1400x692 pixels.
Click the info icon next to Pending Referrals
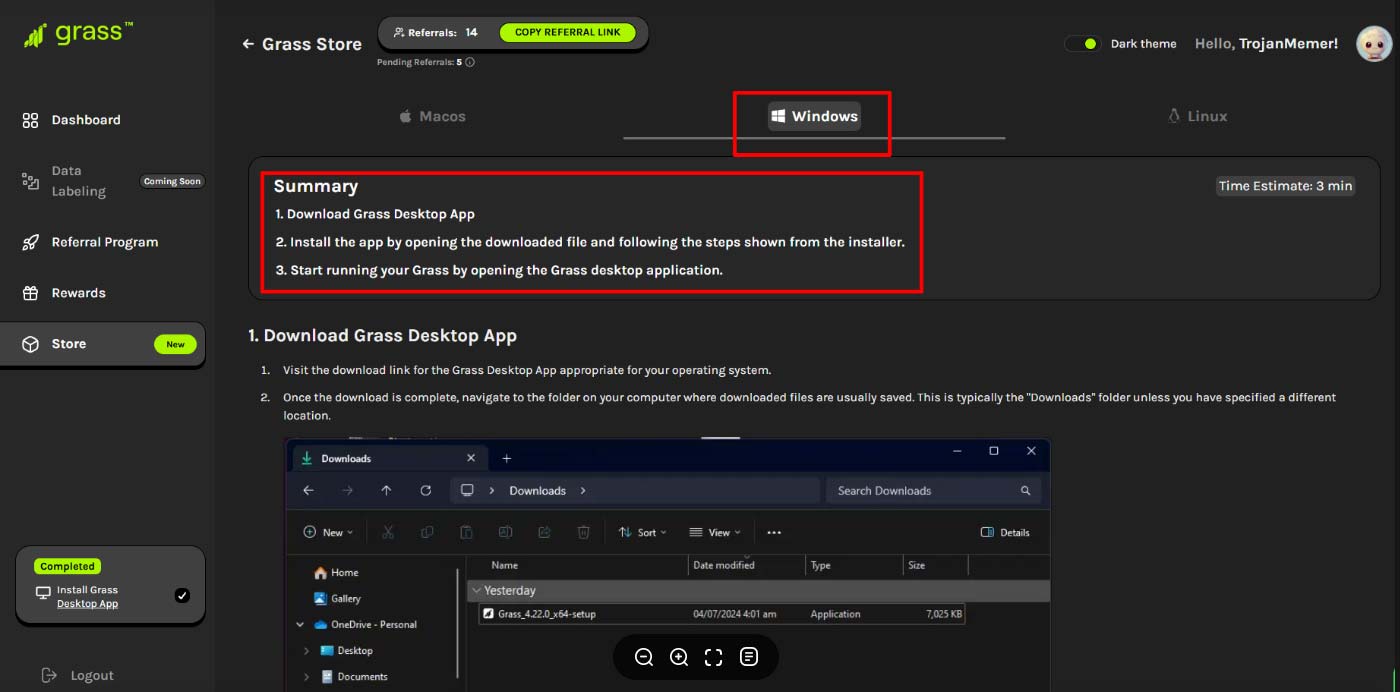click(x=470, y=62)
